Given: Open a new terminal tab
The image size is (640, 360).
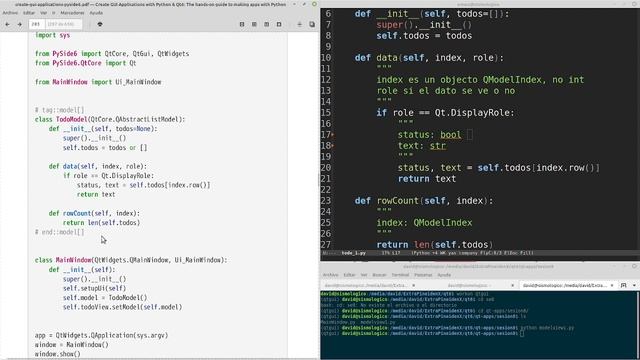Looking at the screenshot, I should pos(624,285).
